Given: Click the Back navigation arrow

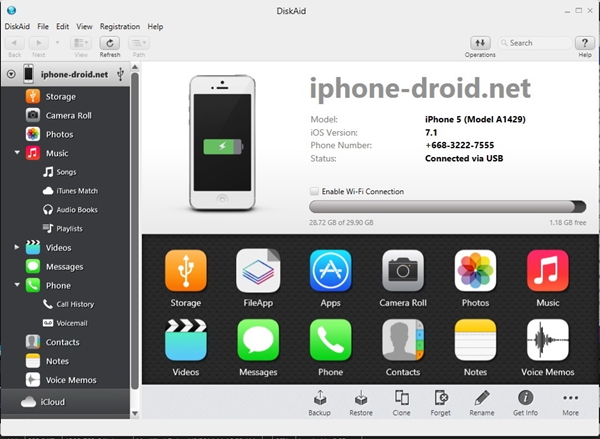Looking at the screenshot, I should (15, 43).
